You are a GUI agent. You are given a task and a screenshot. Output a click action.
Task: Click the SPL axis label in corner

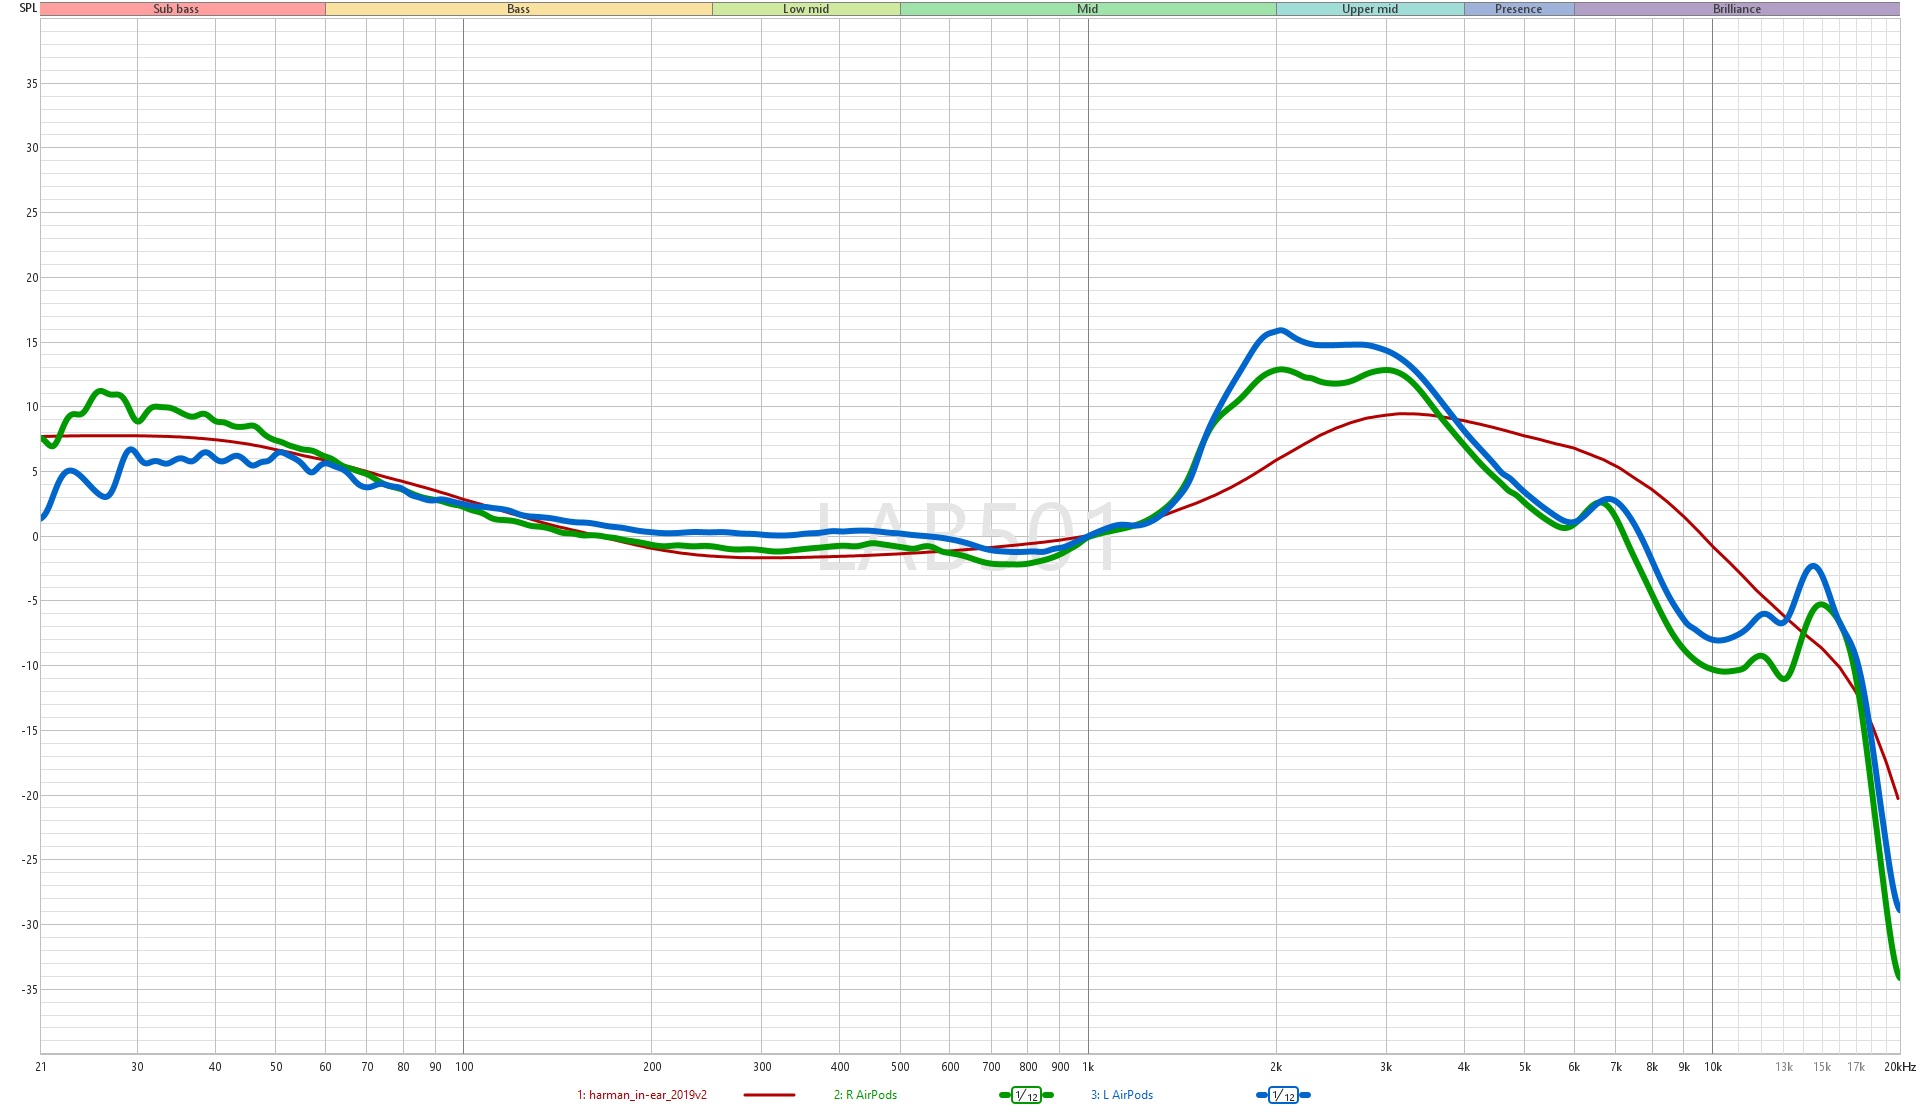click(x=28, y=8)
